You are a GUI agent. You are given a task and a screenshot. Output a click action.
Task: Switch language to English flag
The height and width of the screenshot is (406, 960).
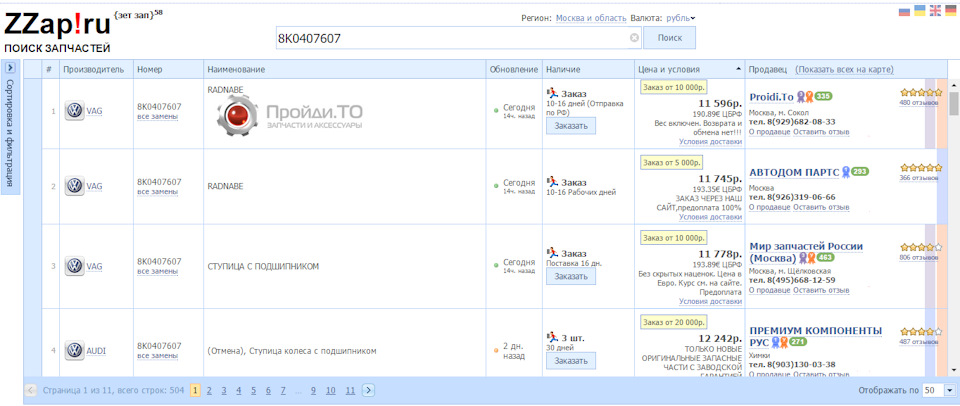pyautogui.click(x=935, y=10)
